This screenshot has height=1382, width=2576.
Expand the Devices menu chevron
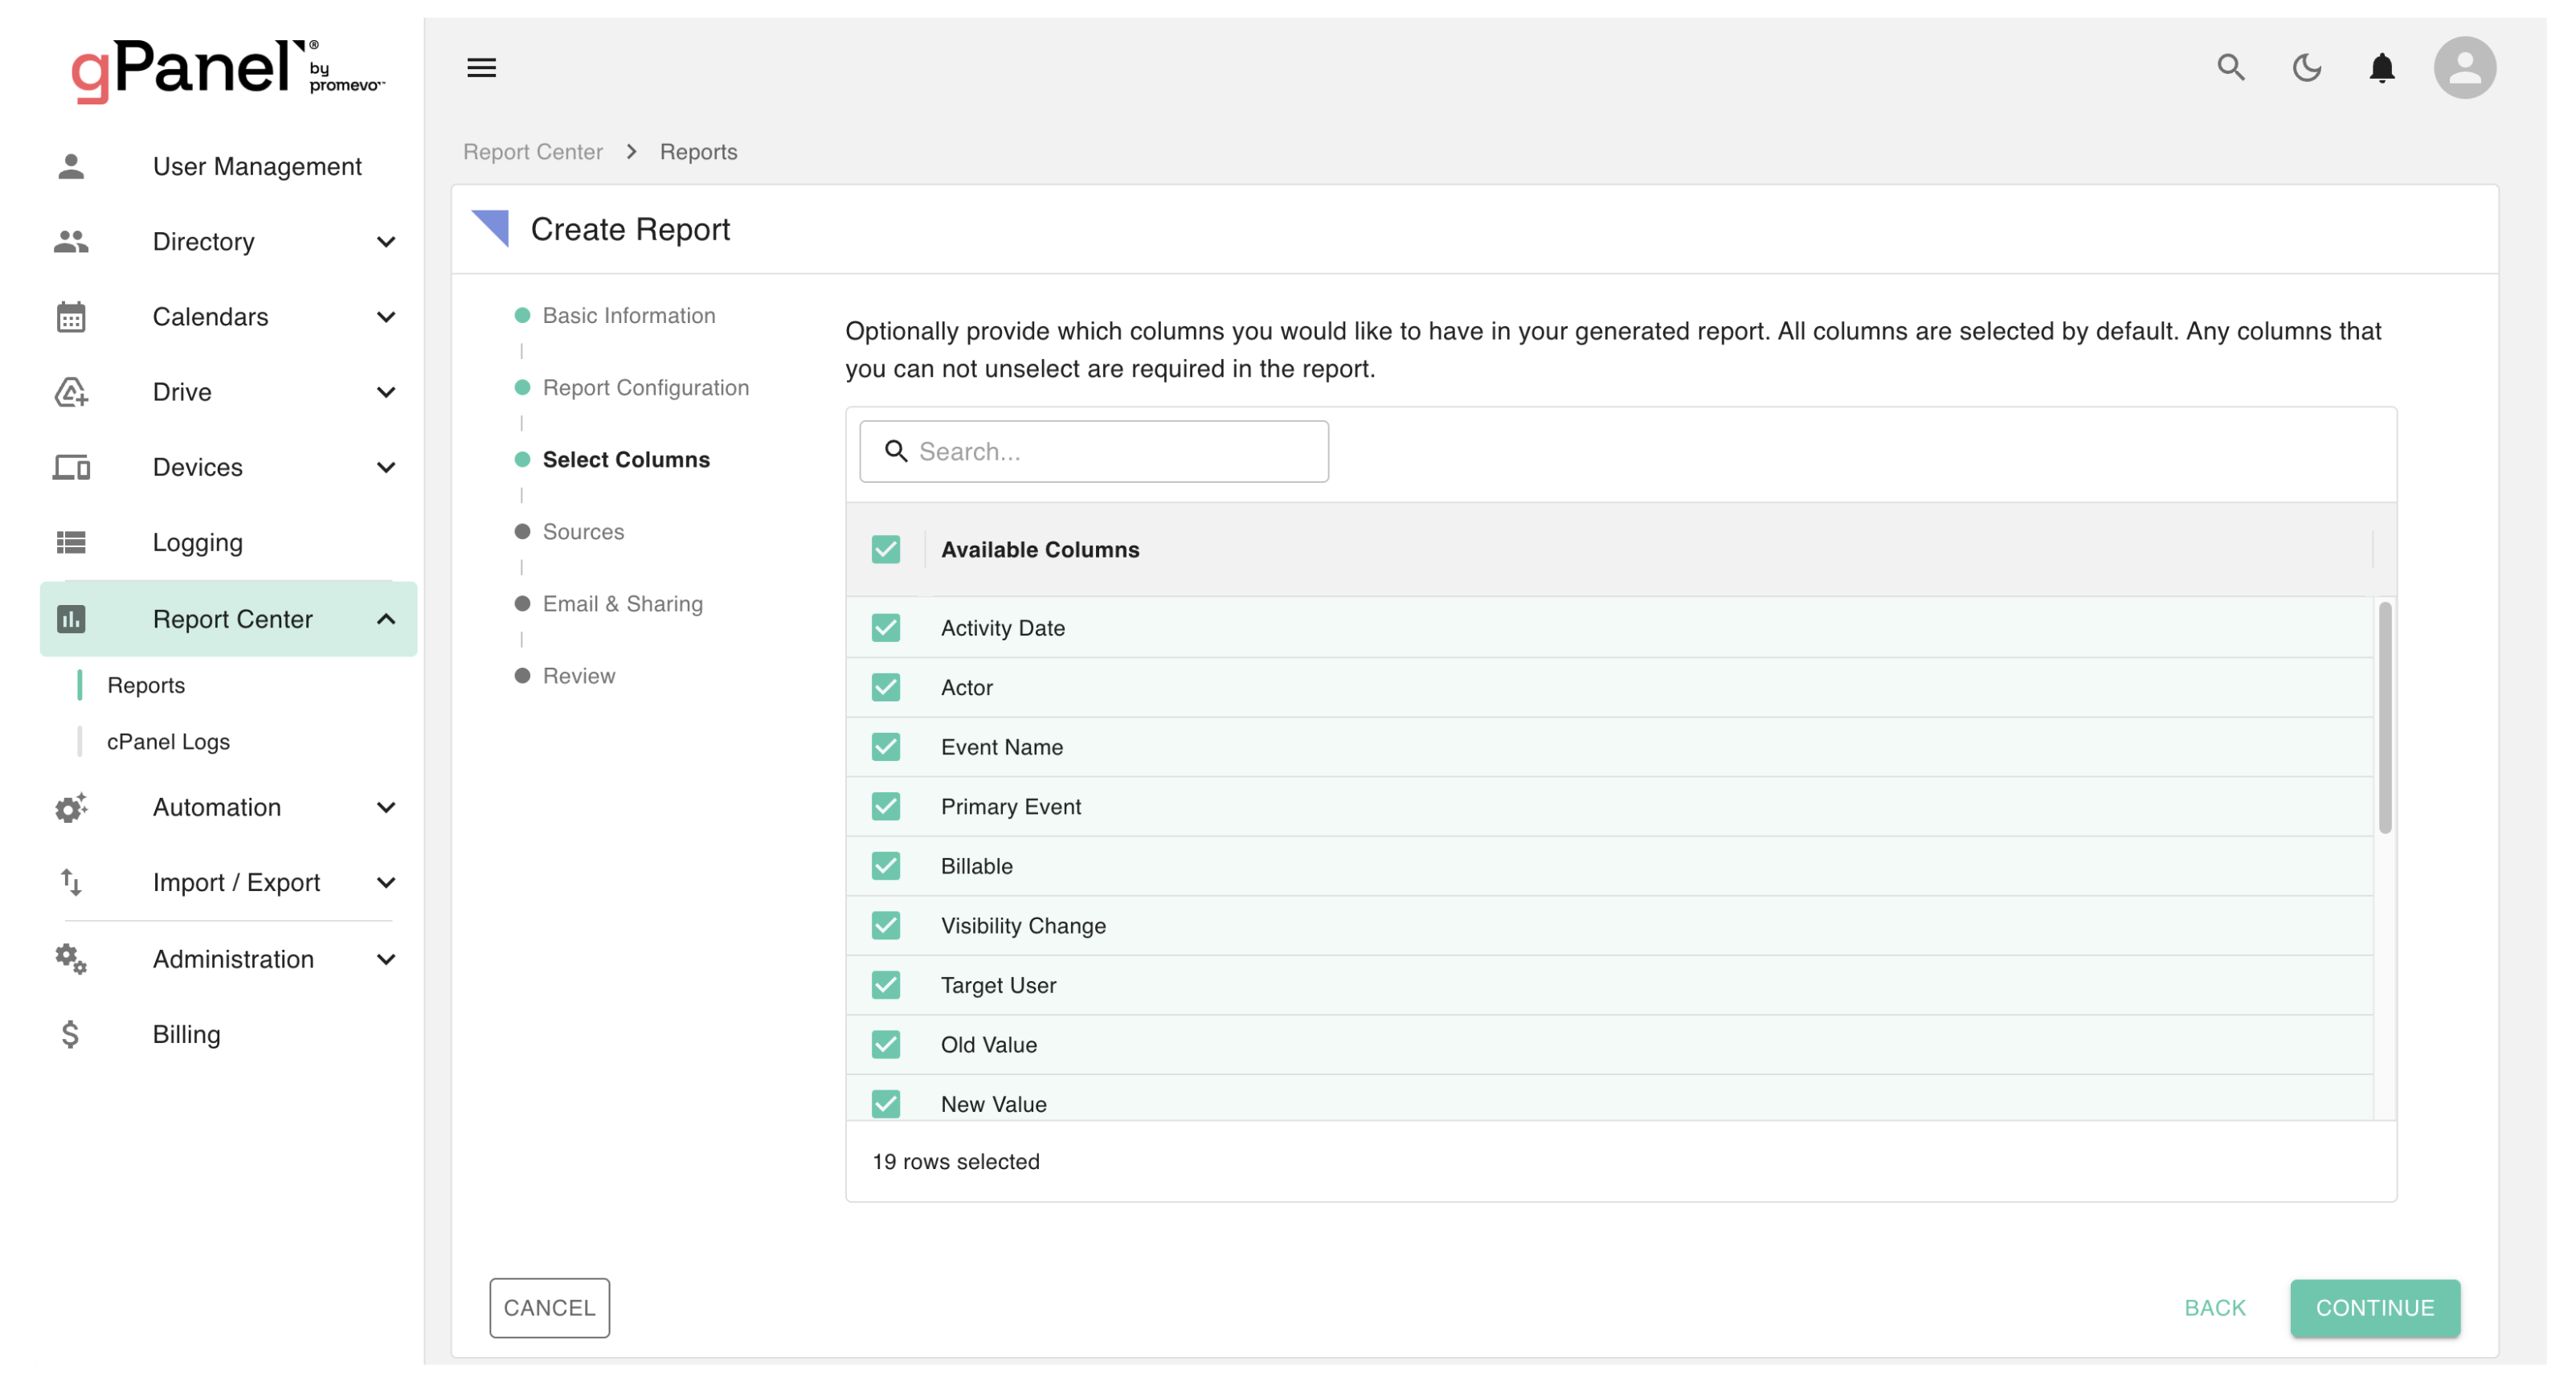tap(385, 467)
